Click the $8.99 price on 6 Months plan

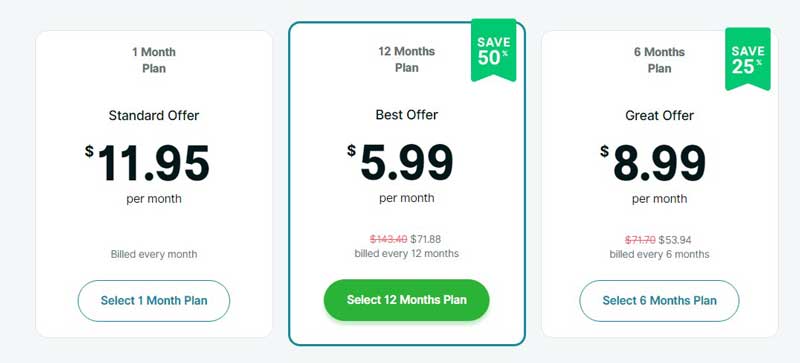click(x=653, y=163)
